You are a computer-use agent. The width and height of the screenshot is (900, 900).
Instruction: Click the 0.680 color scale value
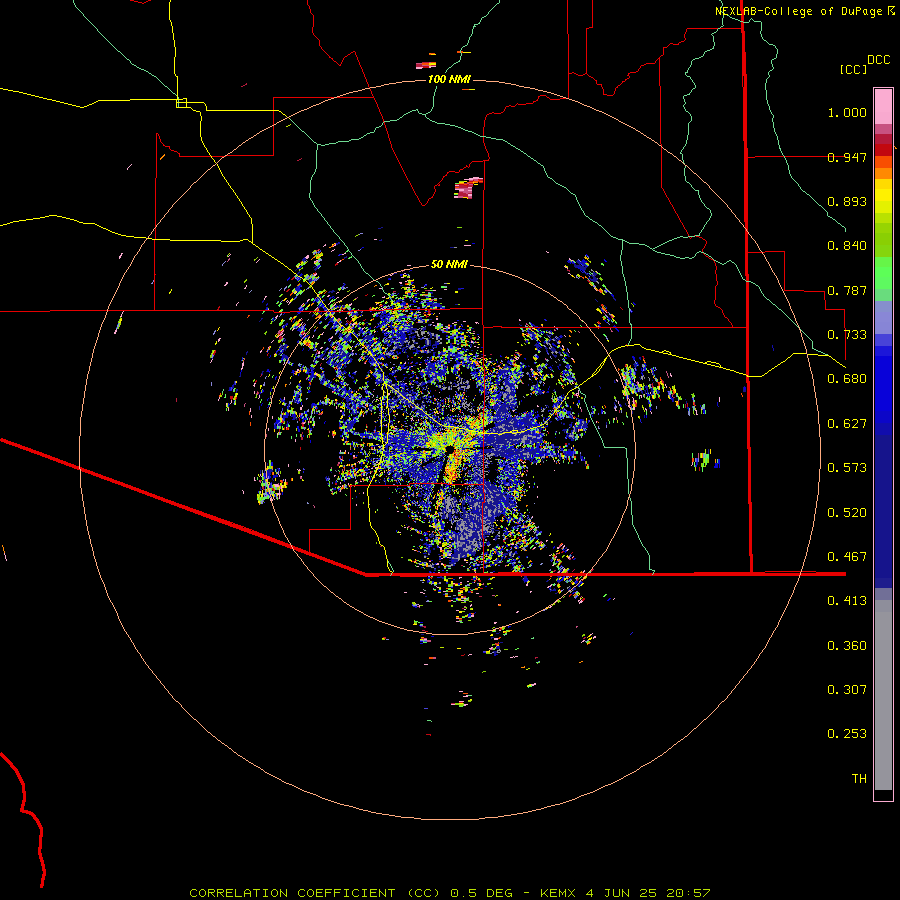[x=847, y=379]
